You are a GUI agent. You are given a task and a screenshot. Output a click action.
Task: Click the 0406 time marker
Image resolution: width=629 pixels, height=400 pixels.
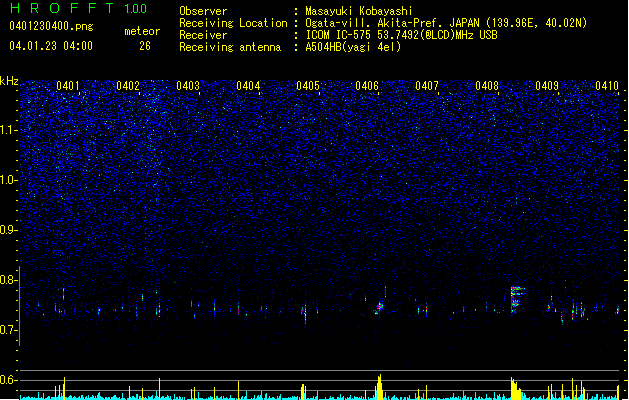(x=367, y=86)
